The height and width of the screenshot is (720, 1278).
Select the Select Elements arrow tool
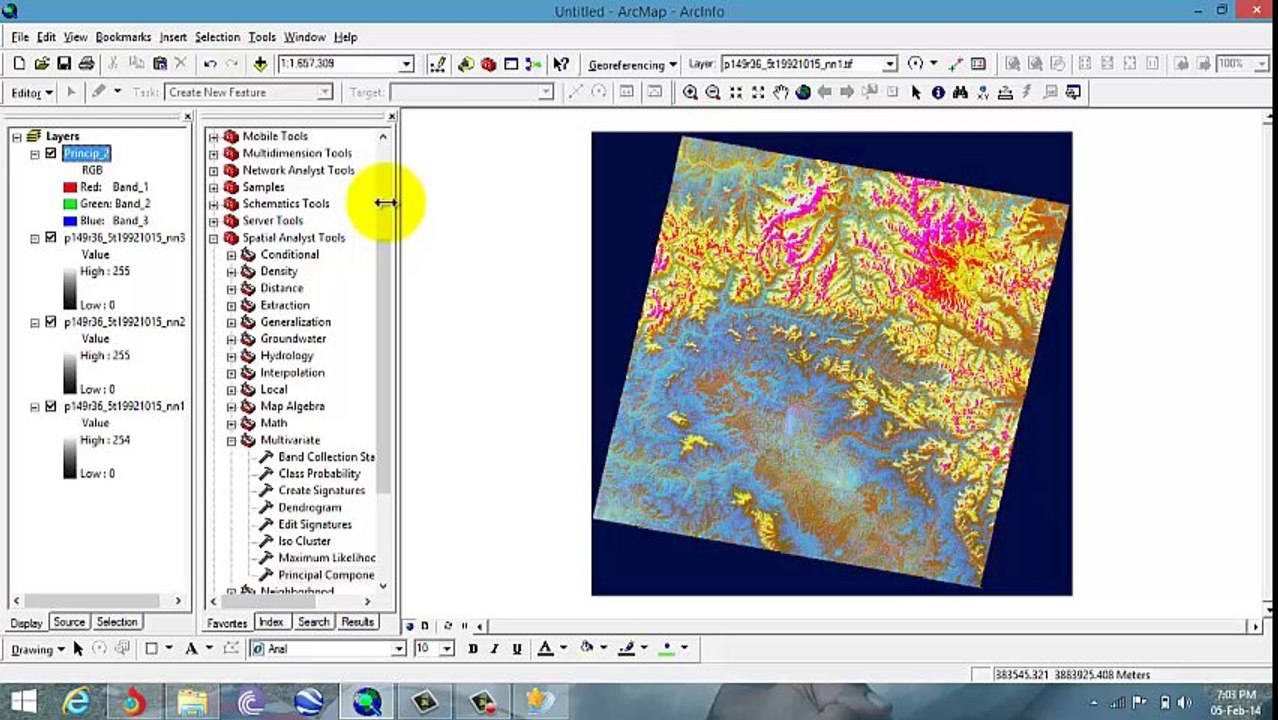[916, 92]
